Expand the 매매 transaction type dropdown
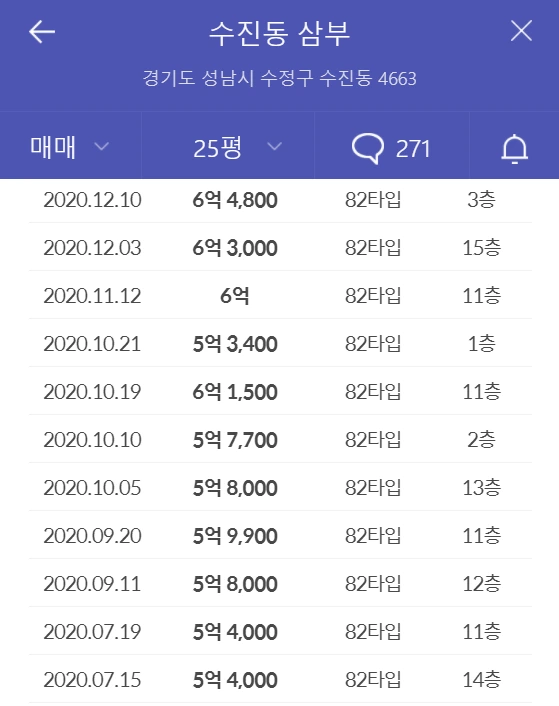The image size is (559, 706). coord(71,145)
